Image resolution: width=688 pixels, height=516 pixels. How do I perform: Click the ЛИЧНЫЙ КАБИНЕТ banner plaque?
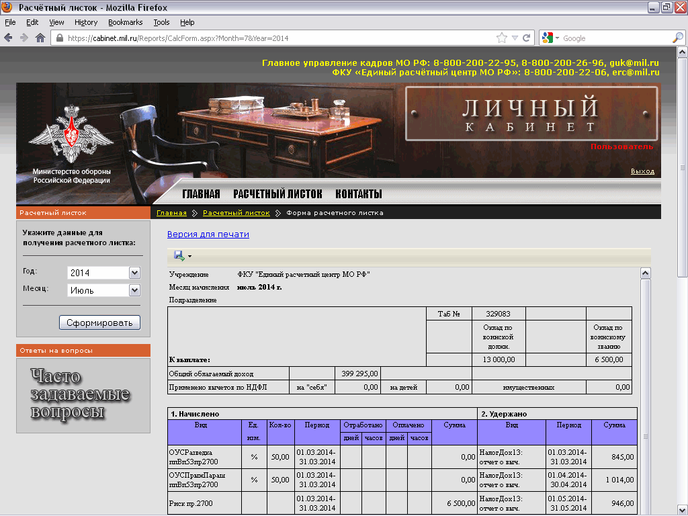tap(531, 114)
